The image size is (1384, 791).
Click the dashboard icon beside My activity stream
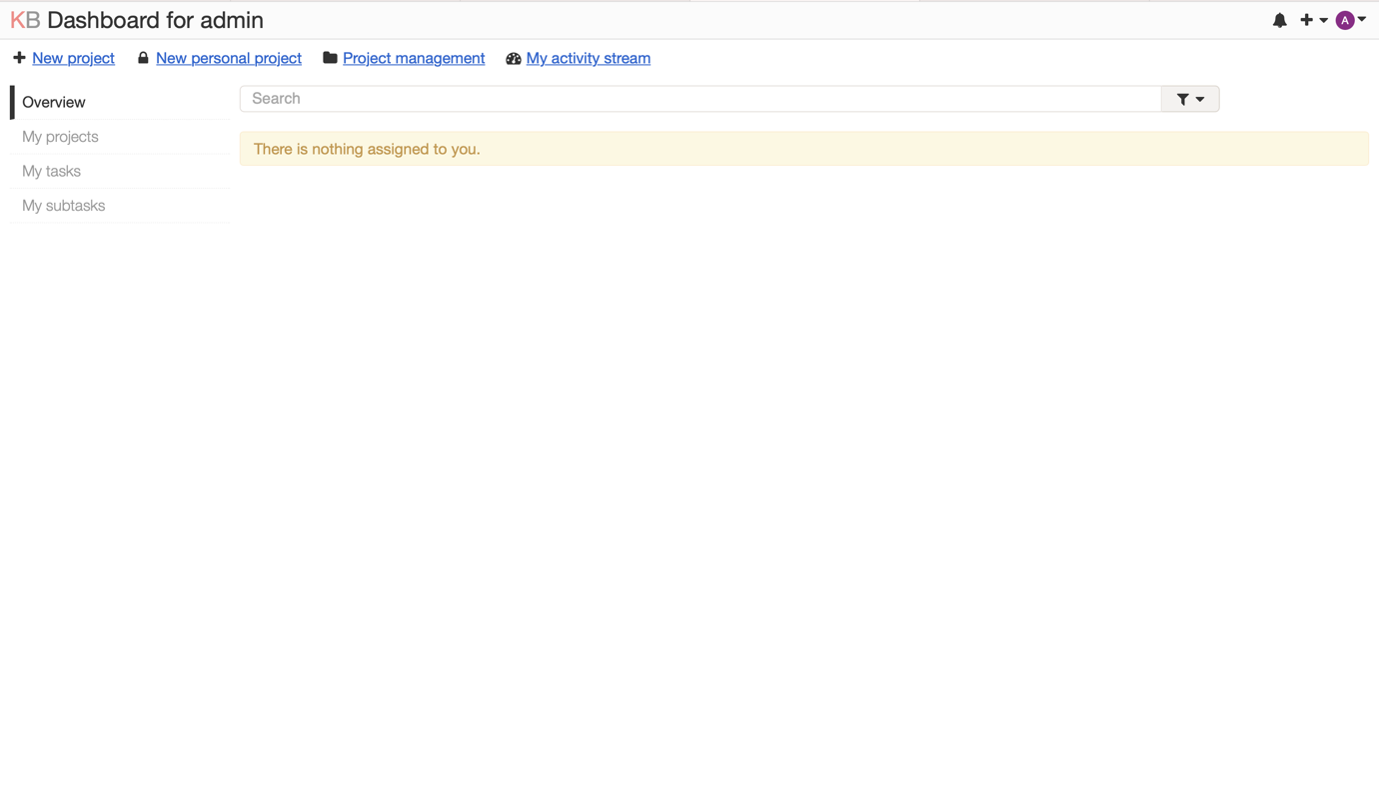coord(515,59)
